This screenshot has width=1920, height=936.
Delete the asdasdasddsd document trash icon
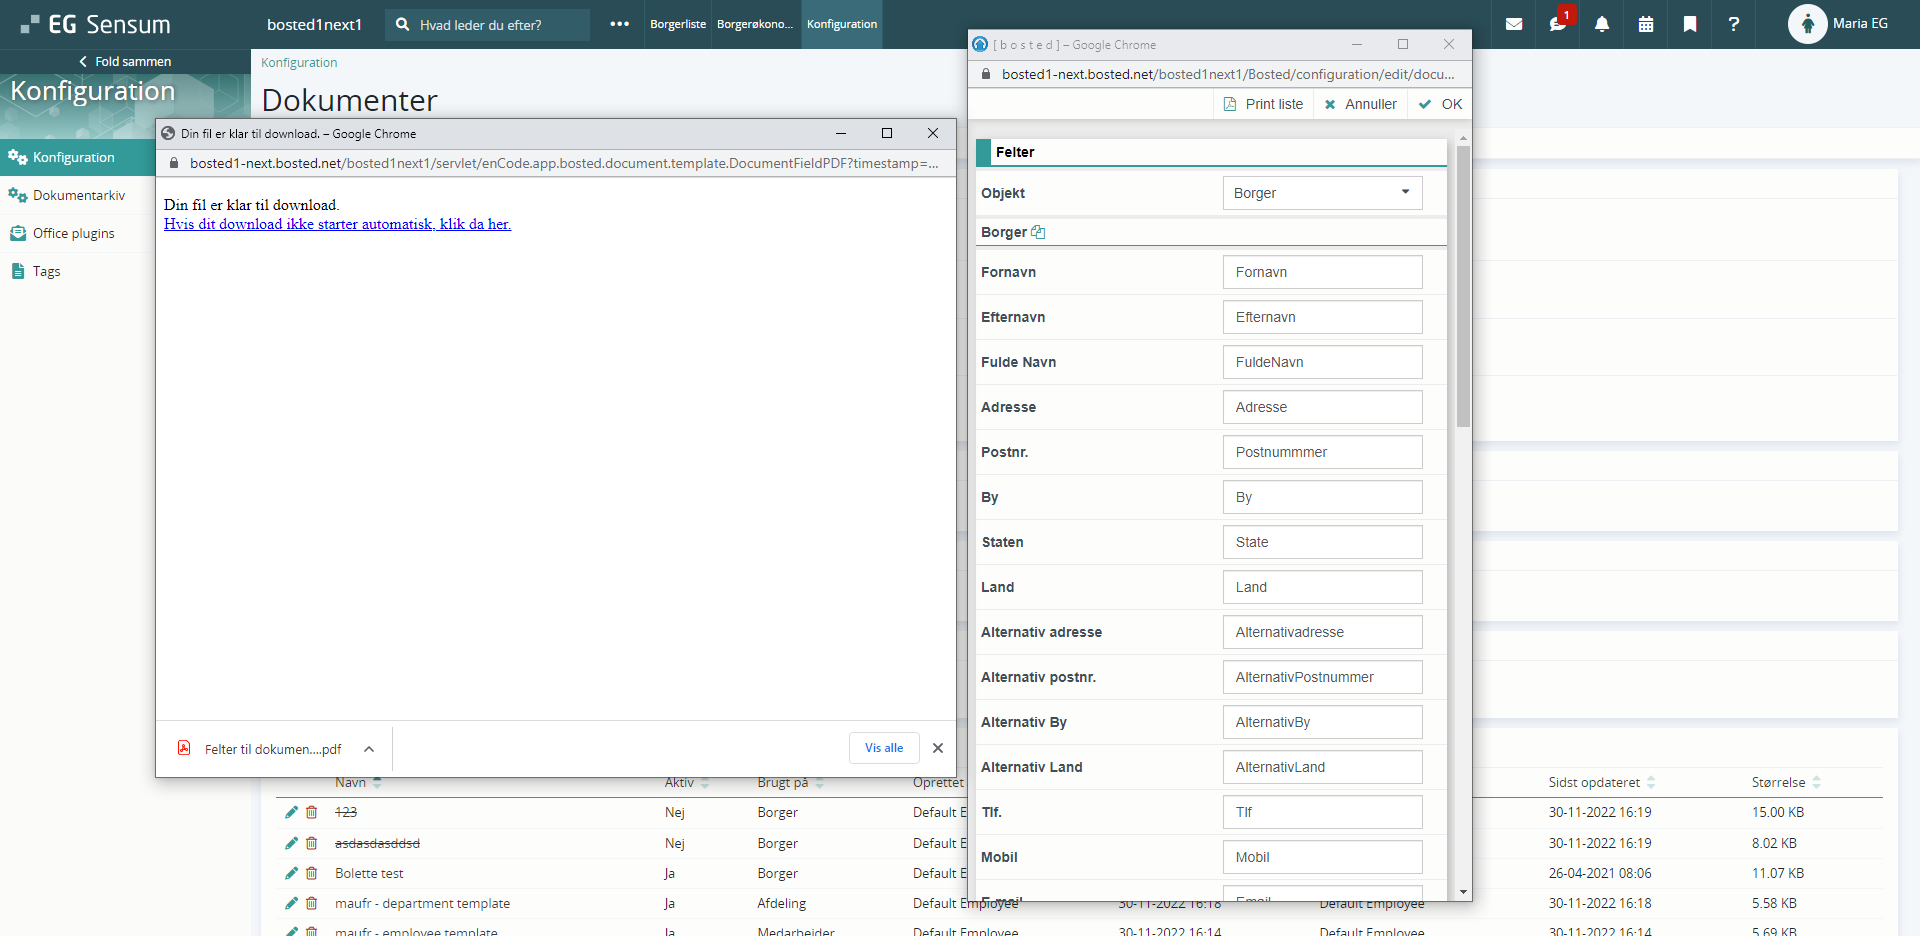click(x=312, y=843)
